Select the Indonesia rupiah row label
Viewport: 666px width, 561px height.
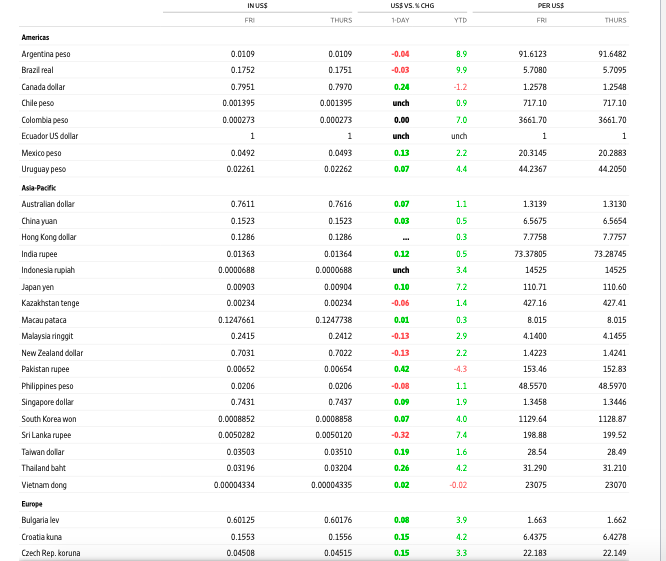[x=48, y=270]
